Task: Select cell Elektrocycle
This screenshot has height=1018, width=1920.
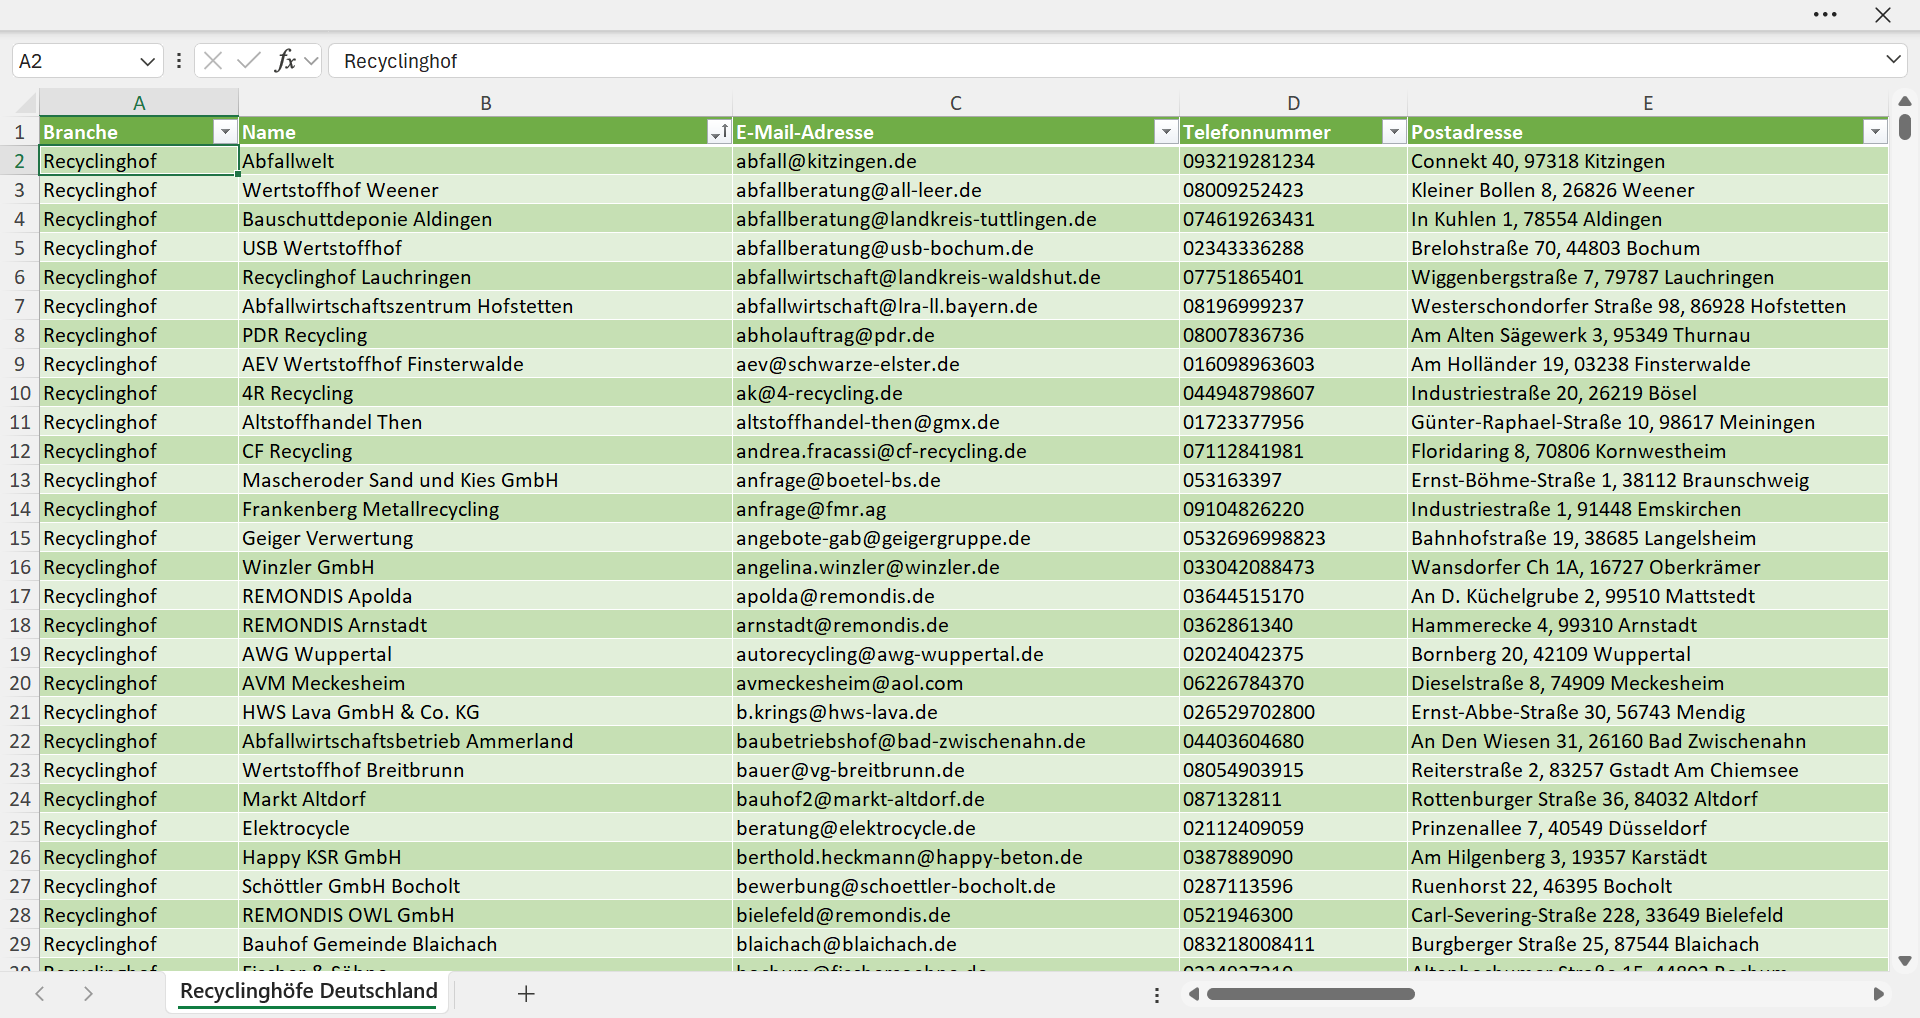Action: click(x=486, y=828)
